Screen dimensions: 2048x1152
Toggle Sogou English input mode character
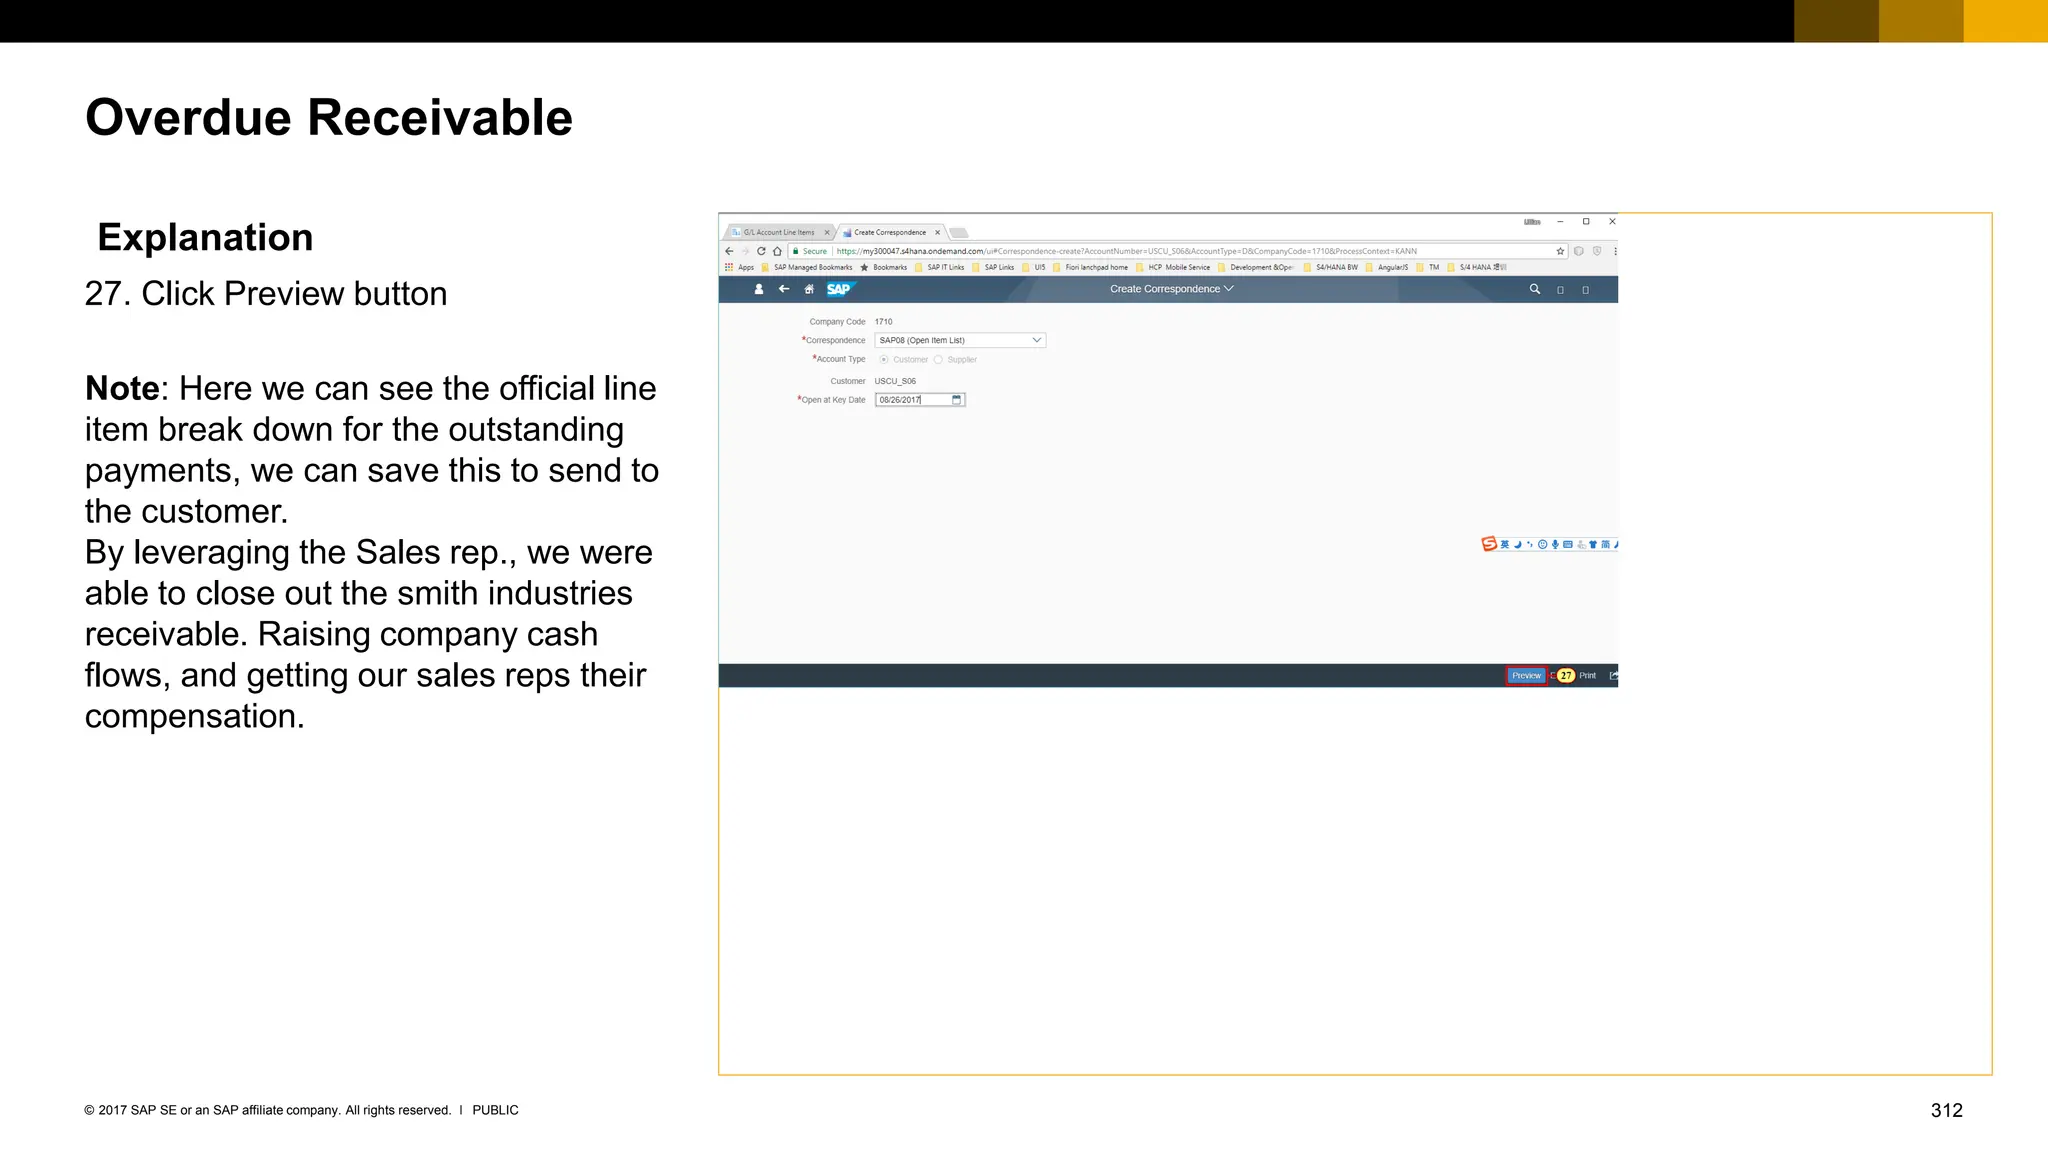[x=1505, y=545]
